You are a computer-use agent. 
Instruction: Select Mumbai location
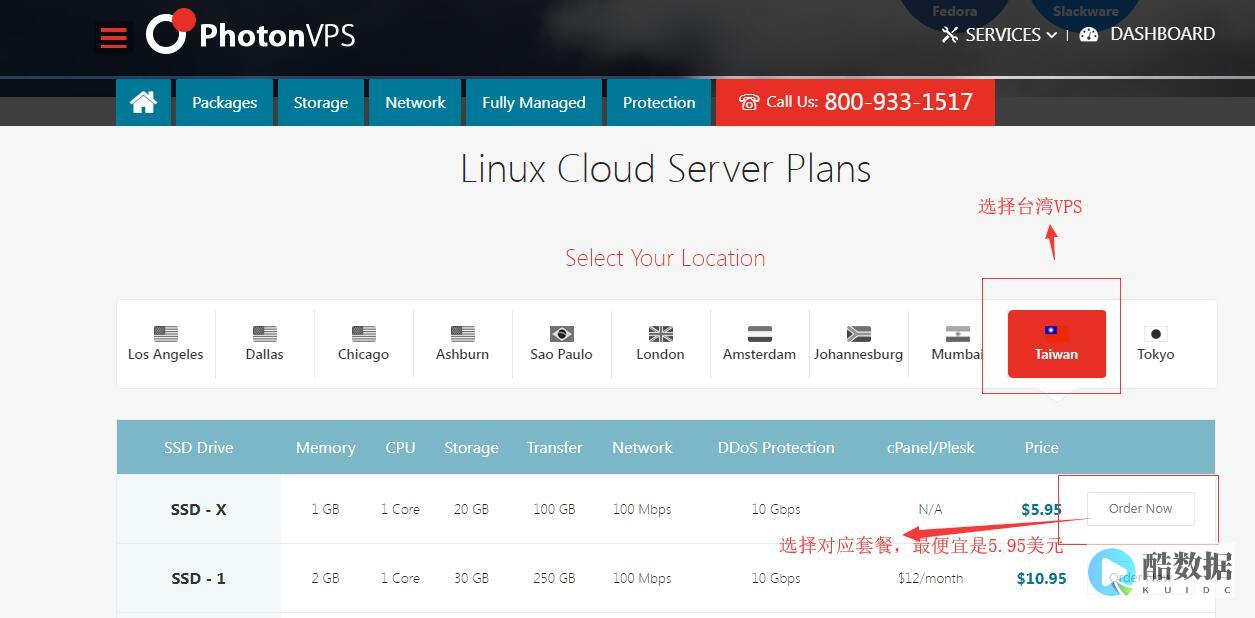[x=957, y=344]
